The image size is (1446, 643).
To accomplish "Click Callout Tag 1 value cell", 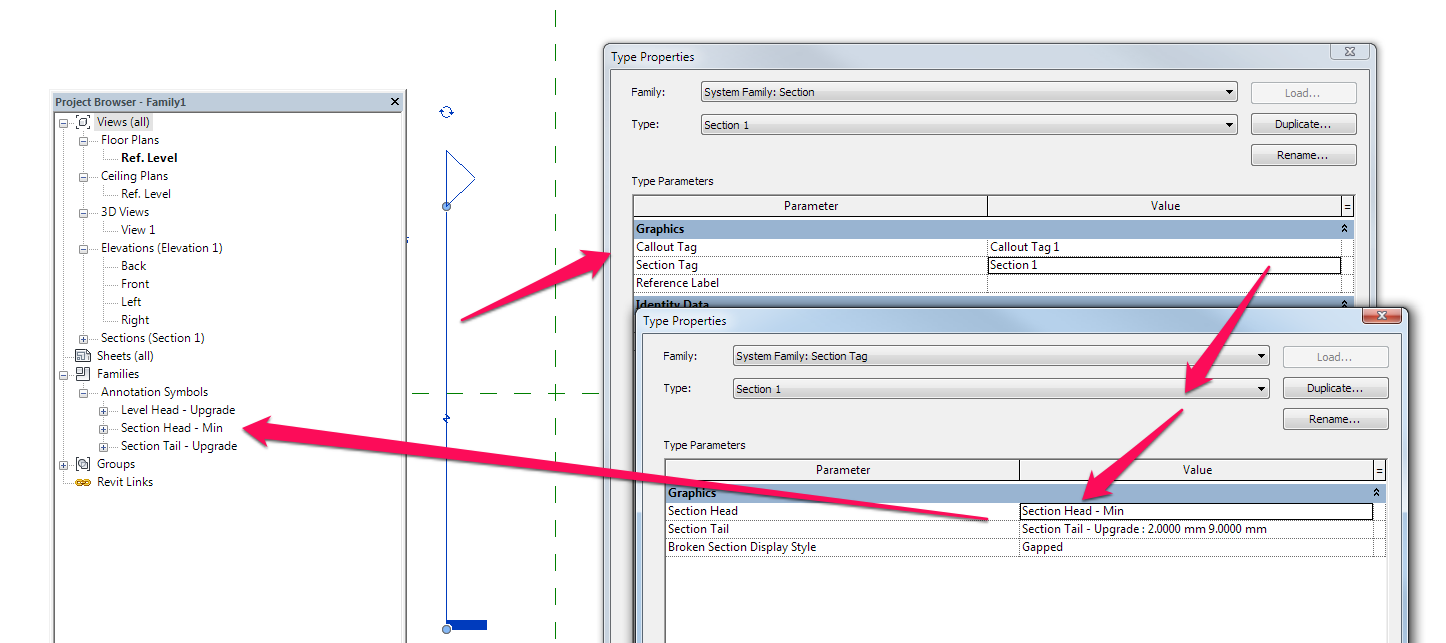I will point(1164,247).
